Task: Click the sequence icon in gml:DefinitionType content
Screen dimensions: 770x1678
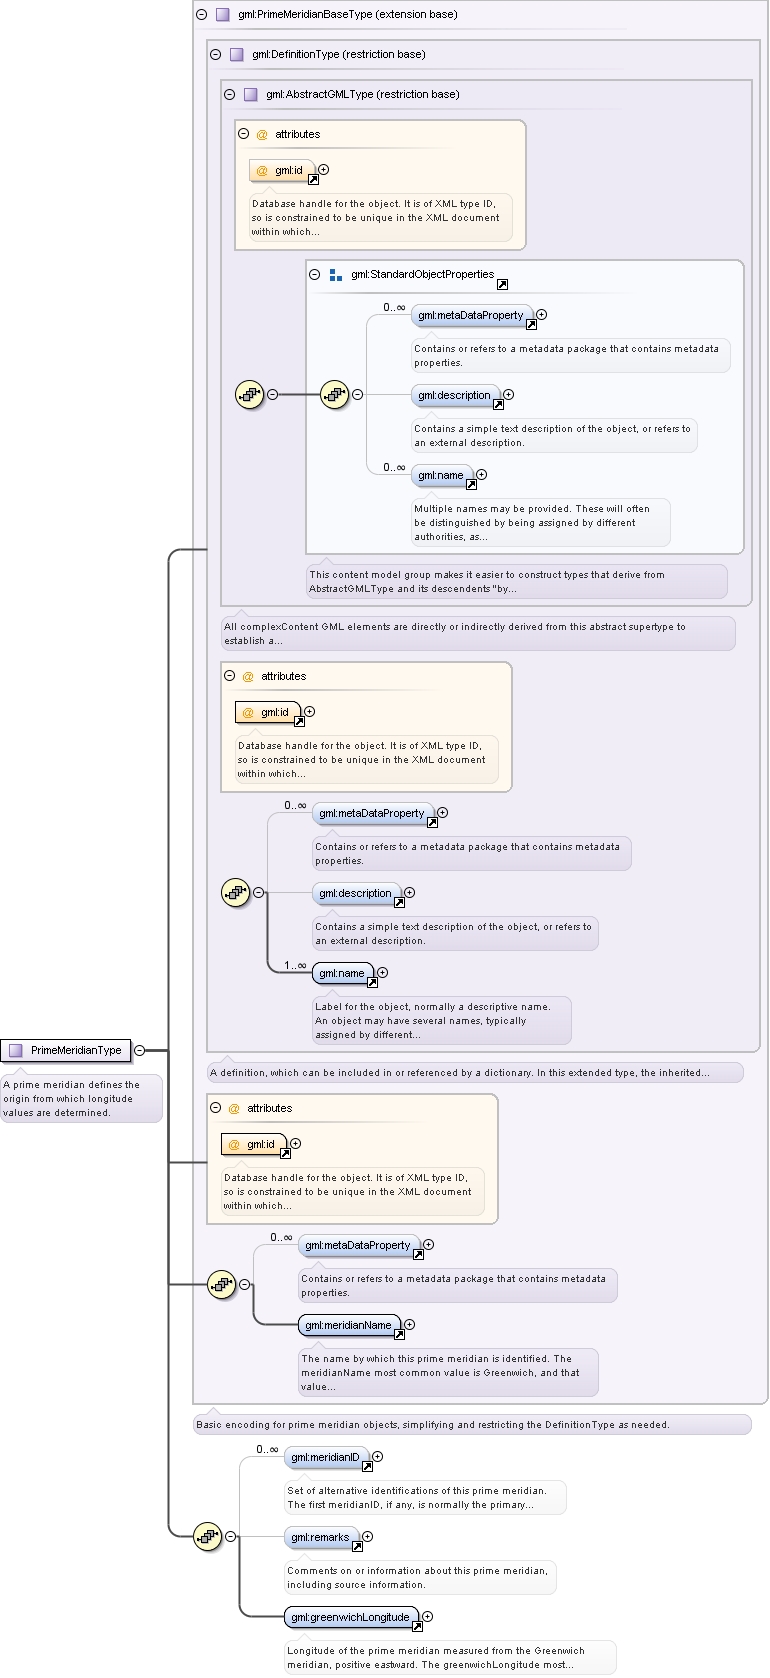Action: (x=235, y=892)
